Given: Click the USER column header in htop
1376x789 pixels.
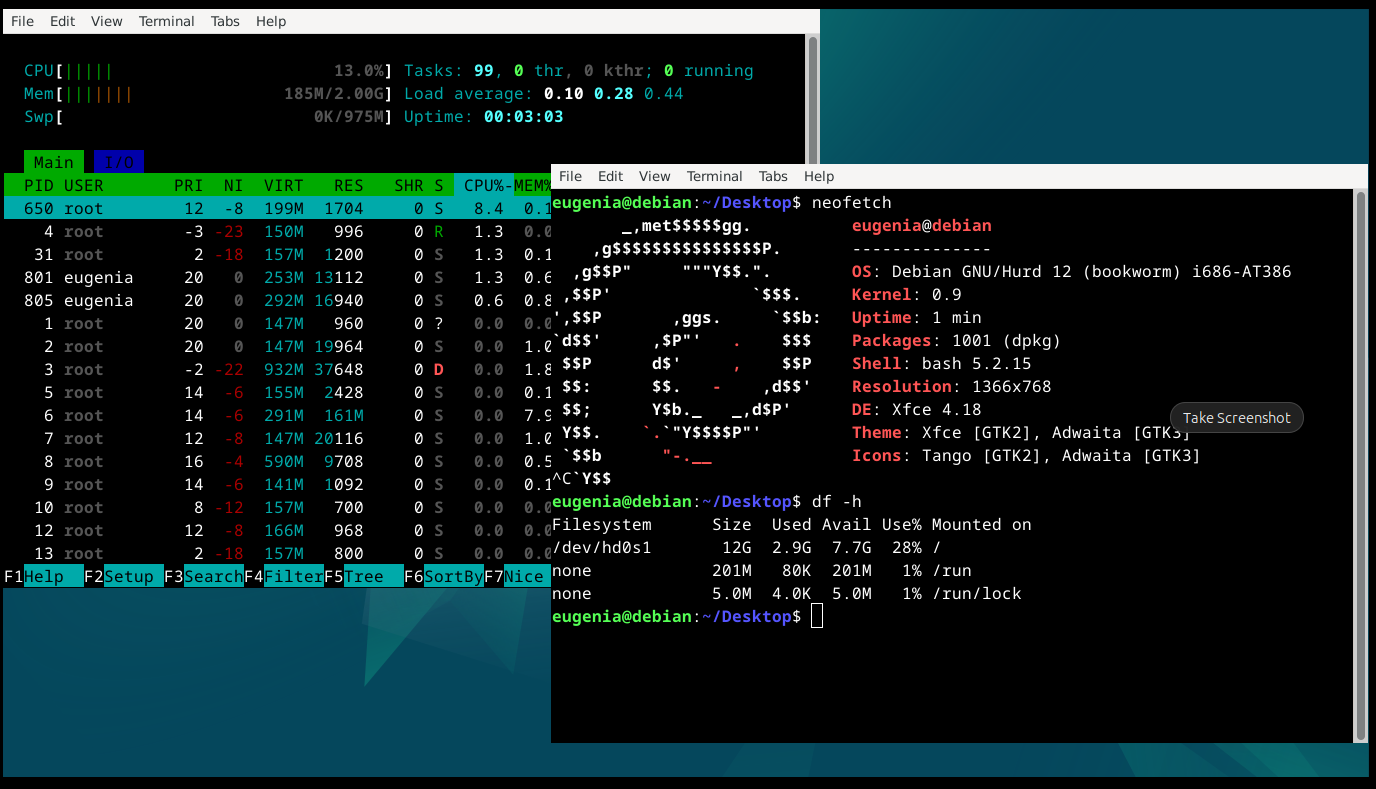Looking at the screenshot, I should click(84, 185).
